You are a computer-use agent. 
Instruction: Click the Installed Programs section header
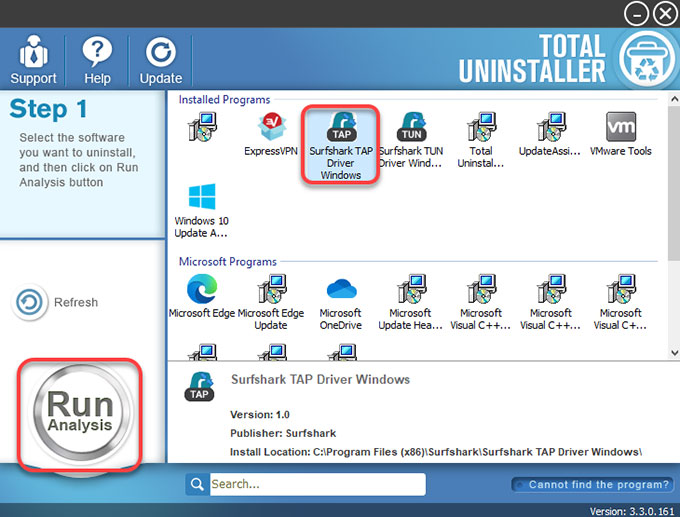(x=224, y=100)
